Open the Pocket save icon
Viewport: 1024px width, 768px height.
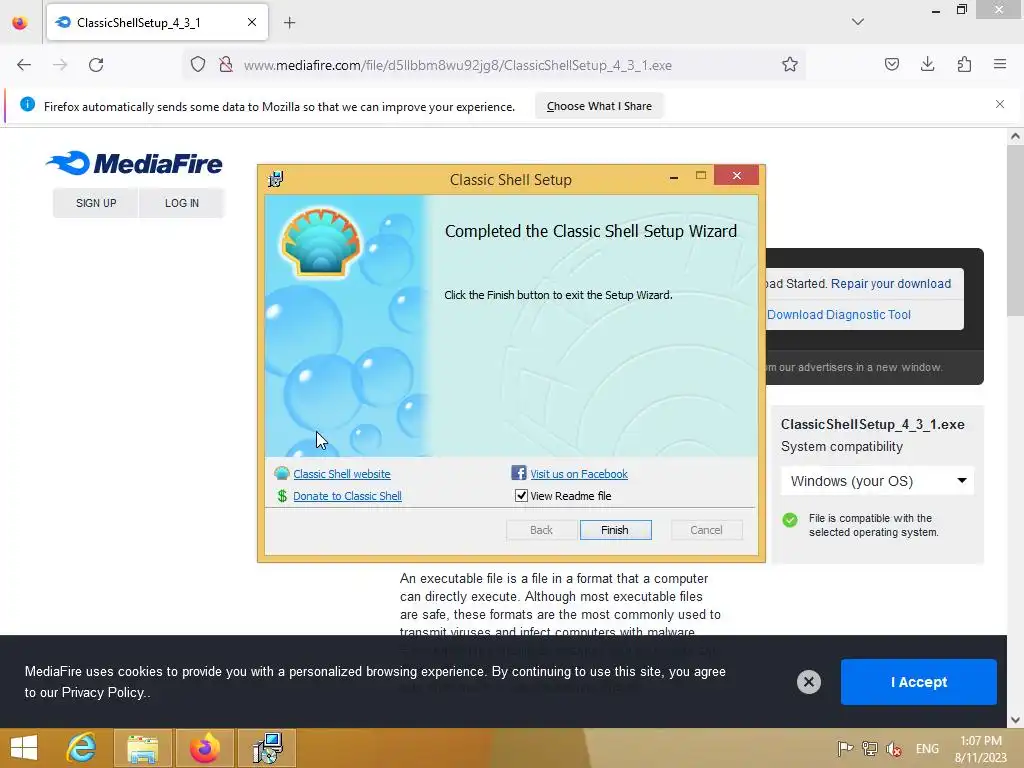(891, 64)
